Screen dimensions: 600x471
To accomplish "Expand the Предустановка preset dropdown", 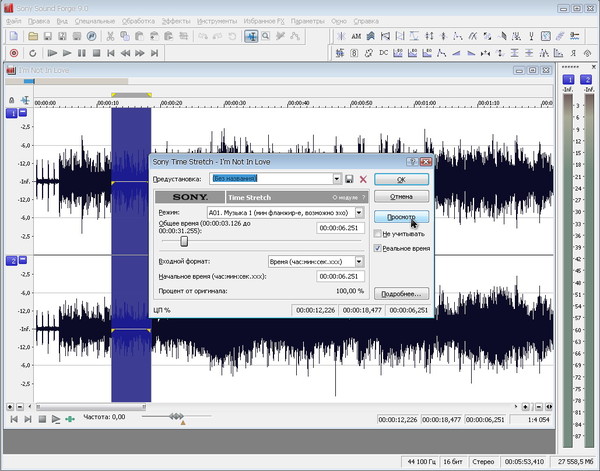I will click(x=336, y=179).
